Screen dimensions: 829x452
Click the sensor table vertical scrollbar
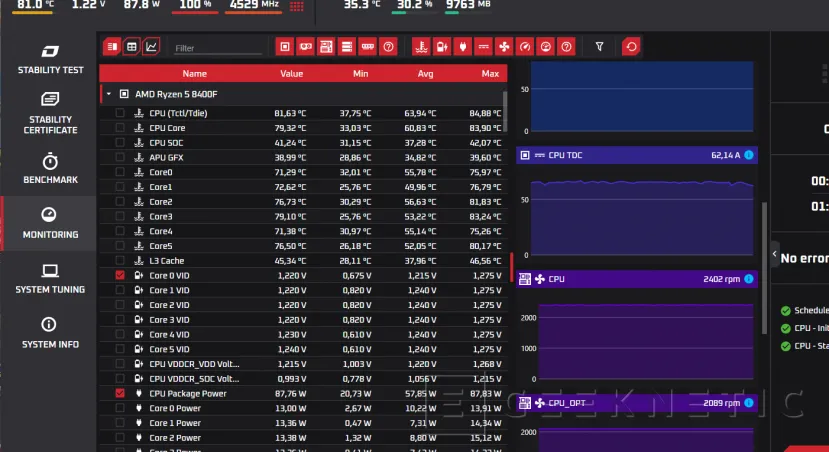505,111
